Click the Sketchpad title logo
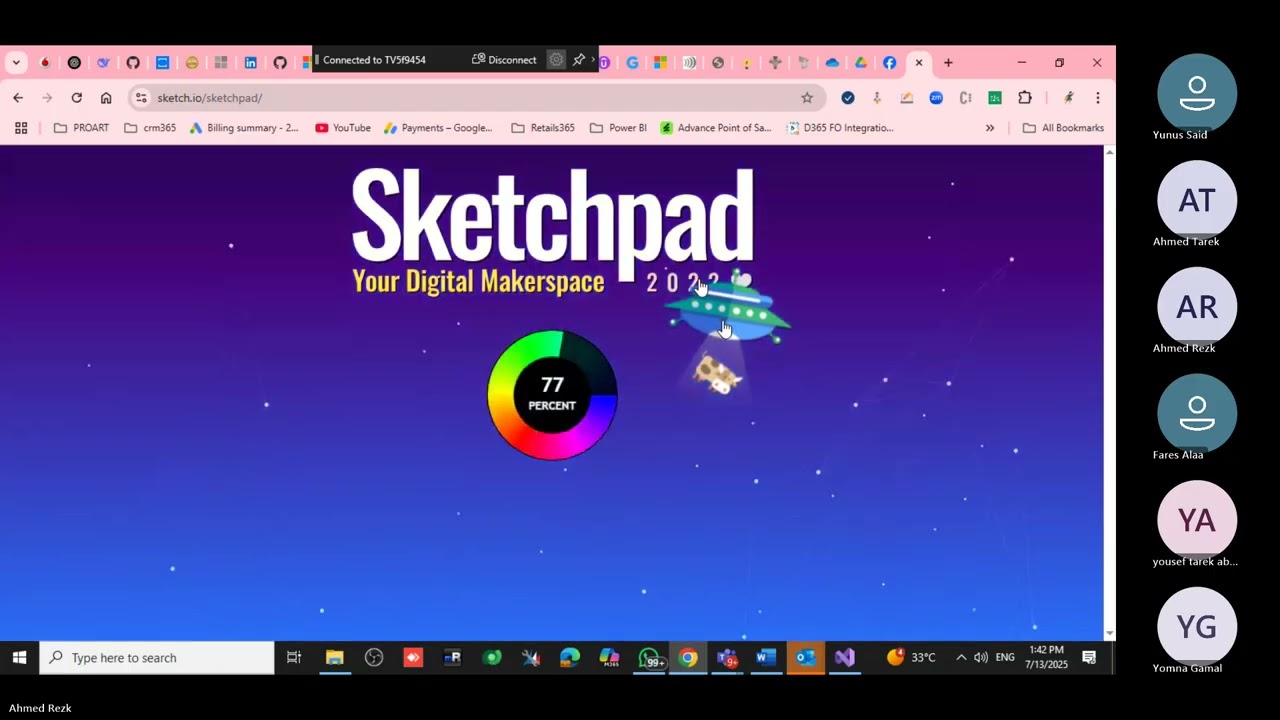Image resolution: width=1280 pixels, height=720 pixels. click(x=552, y=225)
